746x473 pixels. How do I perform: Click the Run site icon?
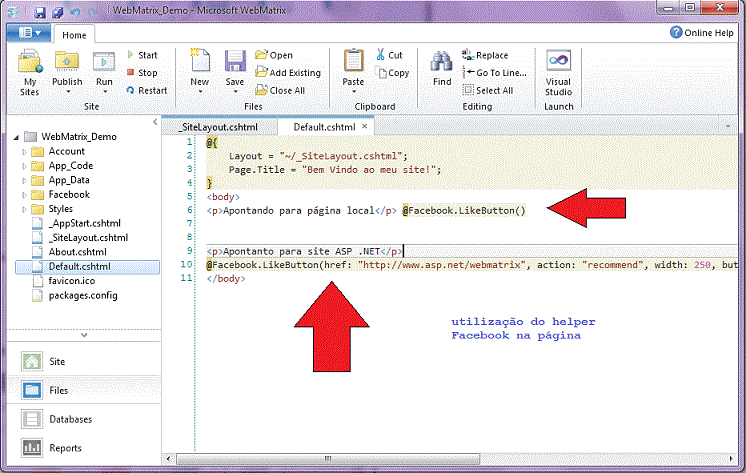(x=104, y=62)
